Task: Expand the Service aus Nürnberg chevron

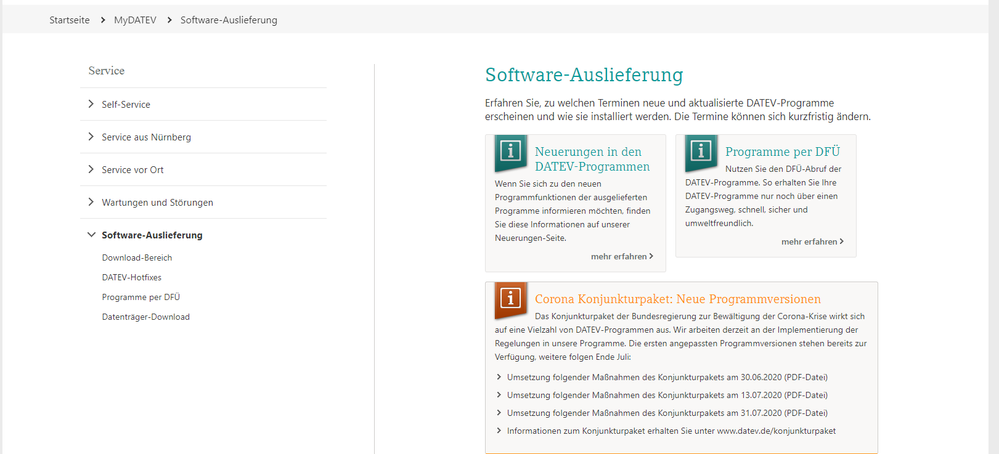Action: [x=91, y=137]
